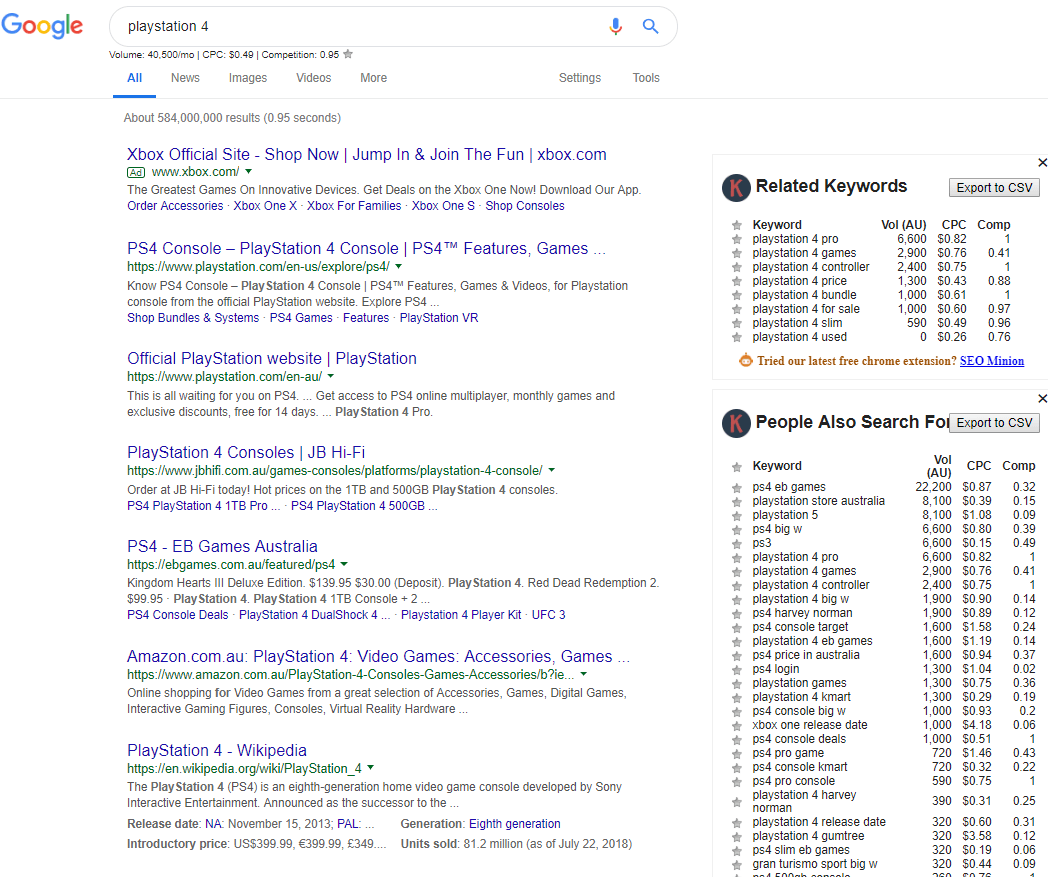Open dropdown arrow for Wikipedia result URL
1048x877 pixels.
370,767
